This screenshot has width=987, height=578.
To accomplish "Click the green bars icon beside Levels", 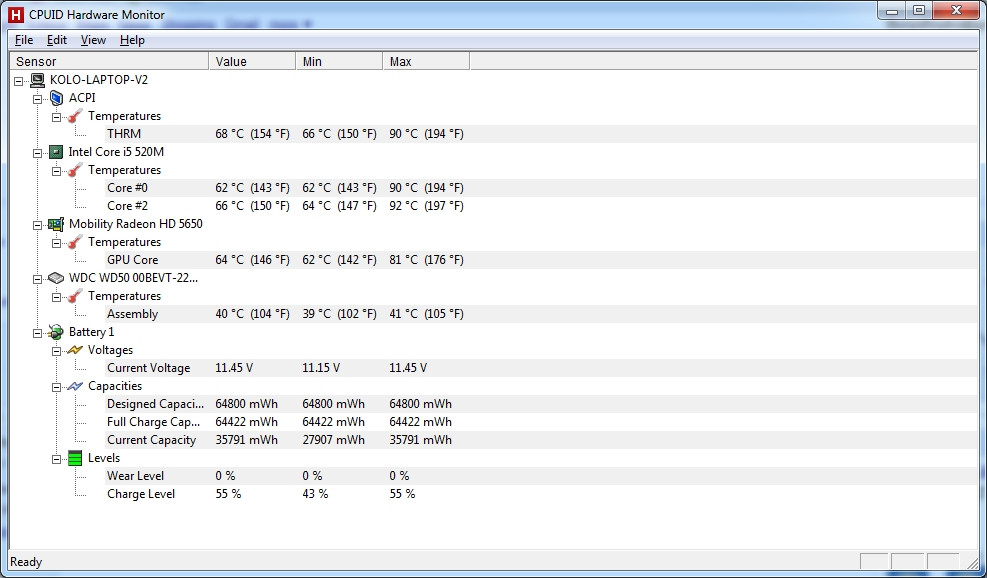I will (75, 458).
